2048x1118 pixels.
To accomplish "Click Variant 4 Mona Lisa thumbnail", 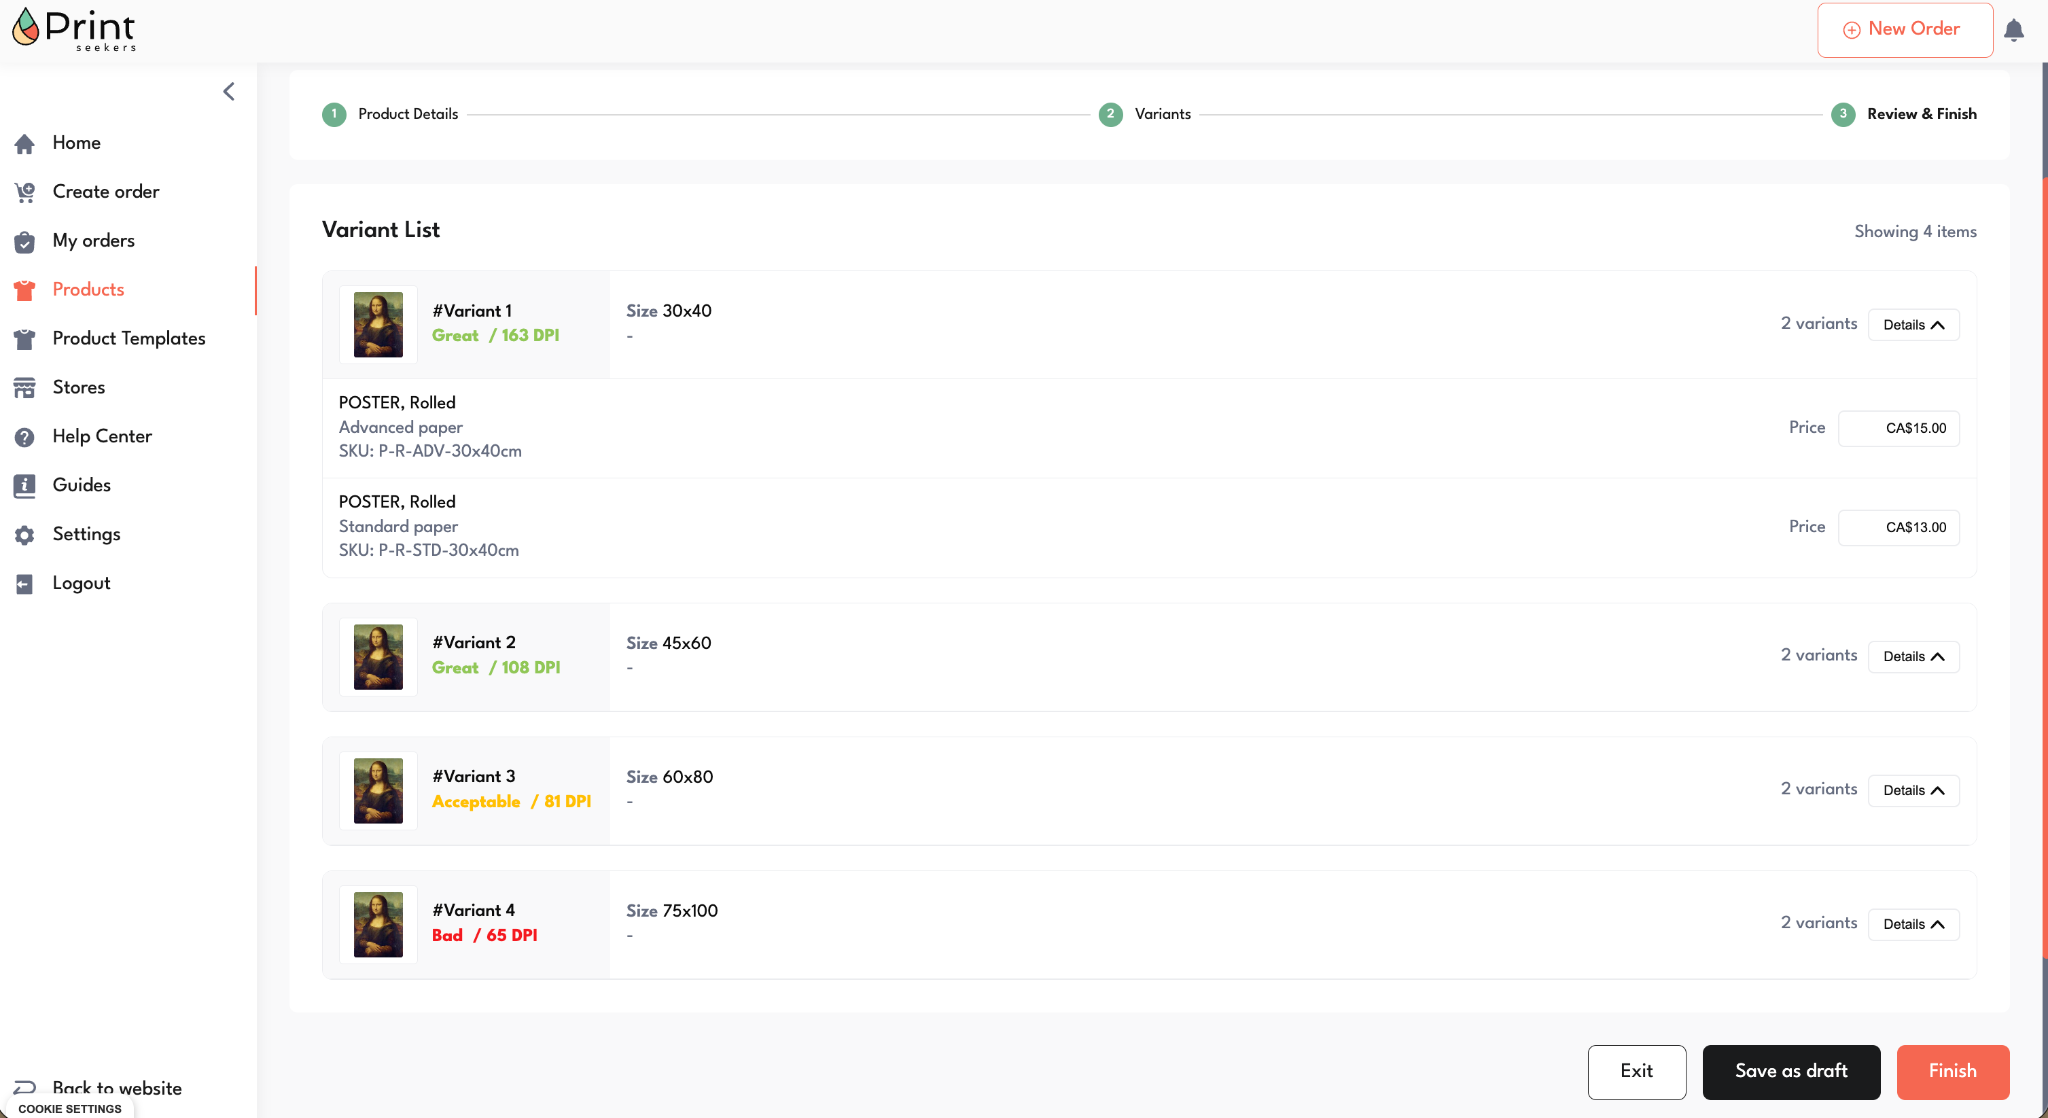I will [378, 925].
